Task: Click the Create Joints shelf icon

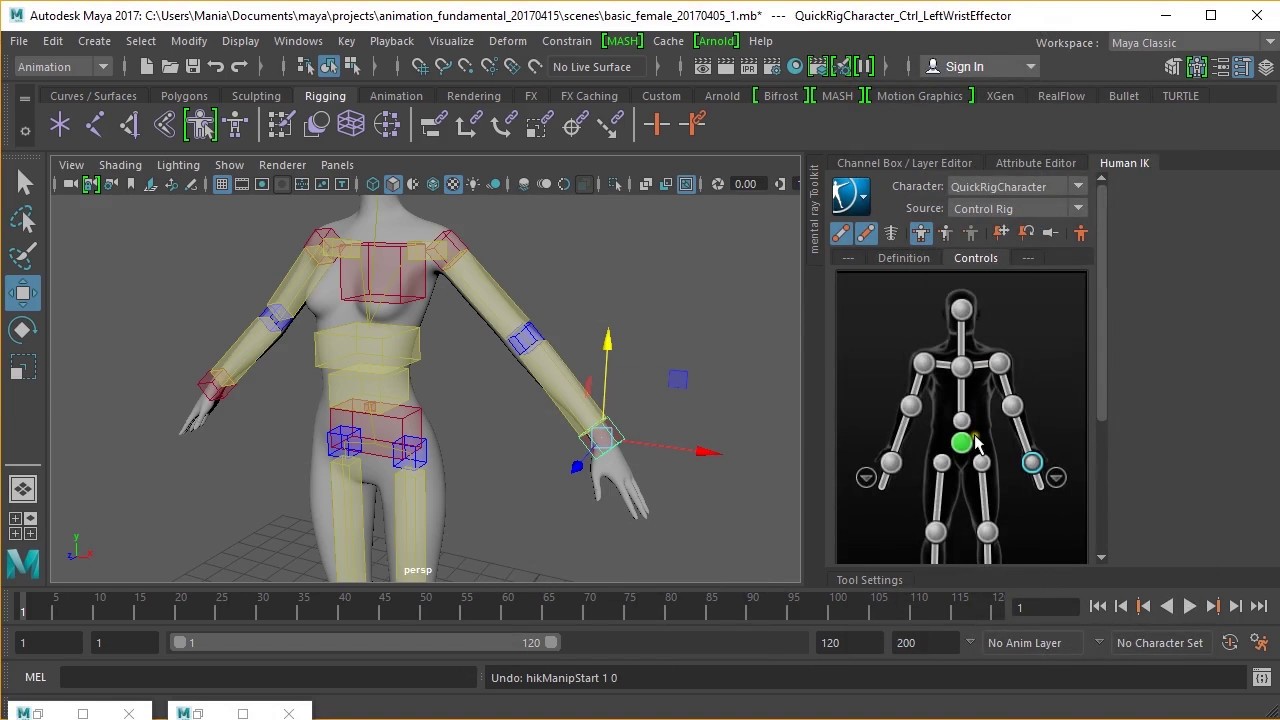Action: (x=95, y=125)
